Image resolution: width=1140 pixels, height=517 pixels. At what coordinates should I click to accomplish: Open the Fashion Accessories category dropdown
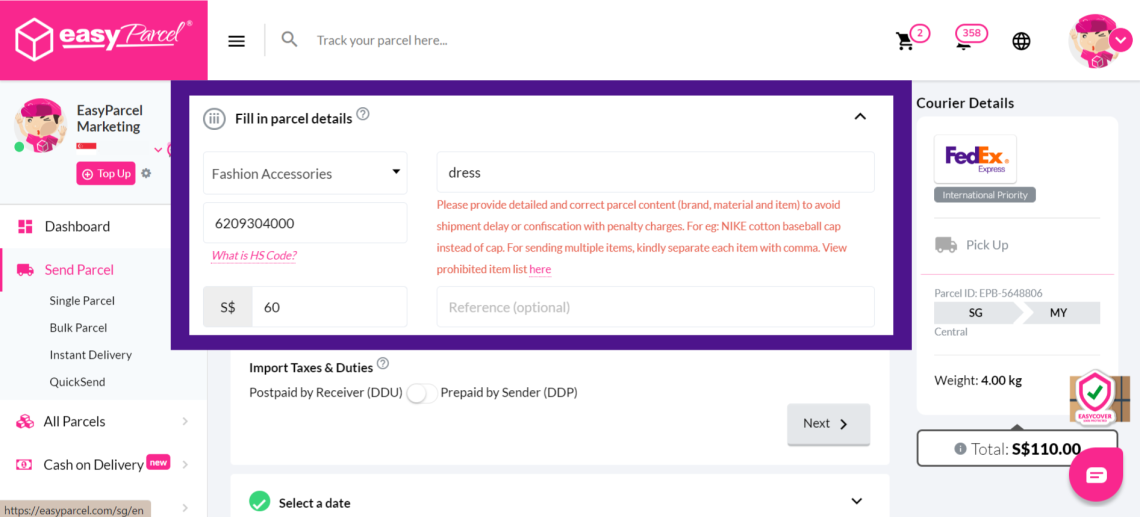[305, 173]
